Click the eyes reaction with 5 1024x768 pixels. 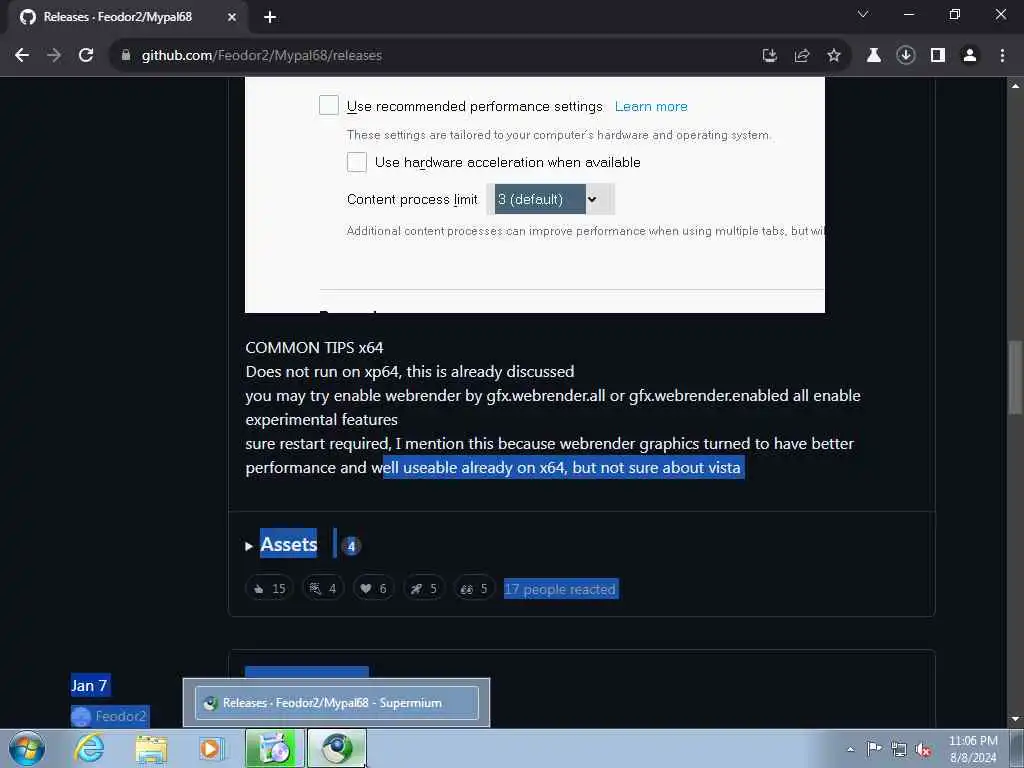coord(474,589)
